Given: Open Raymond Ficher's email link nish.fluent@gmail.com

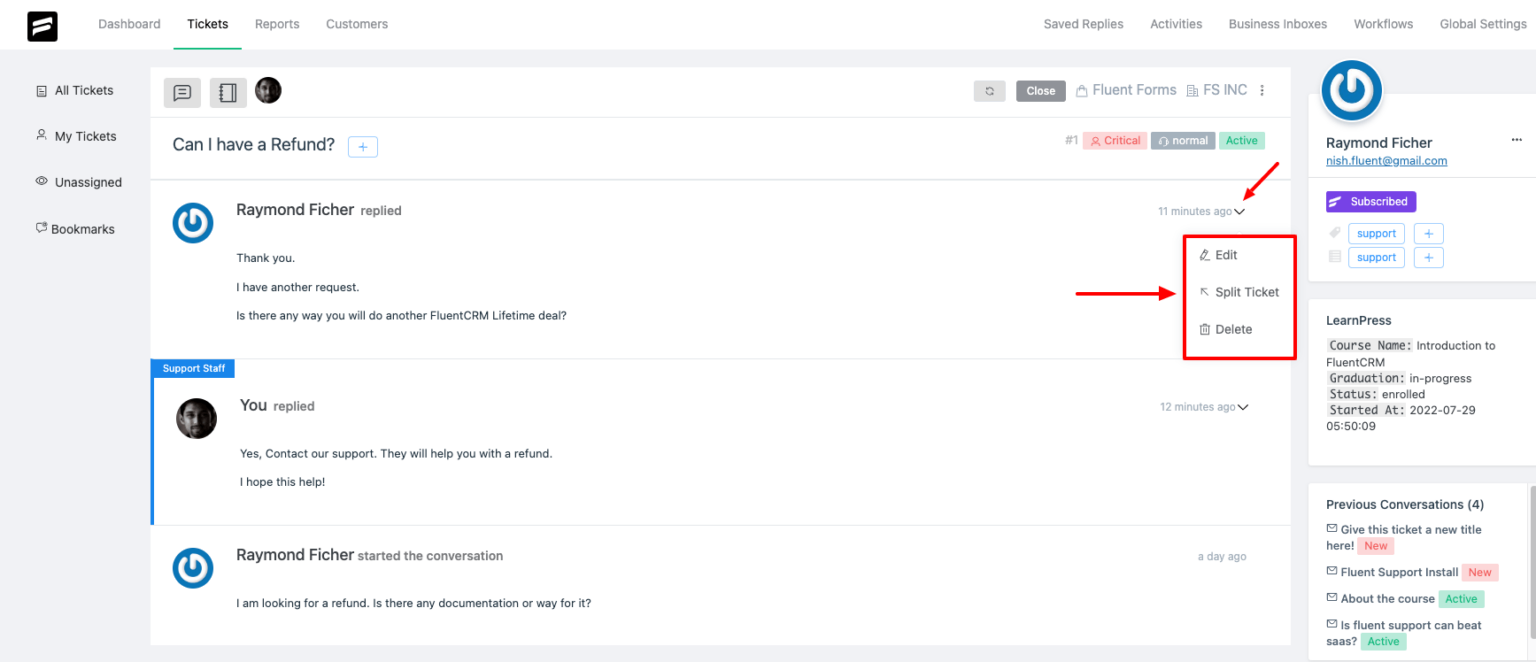Looking at the screenshot, I should 1386,160.
